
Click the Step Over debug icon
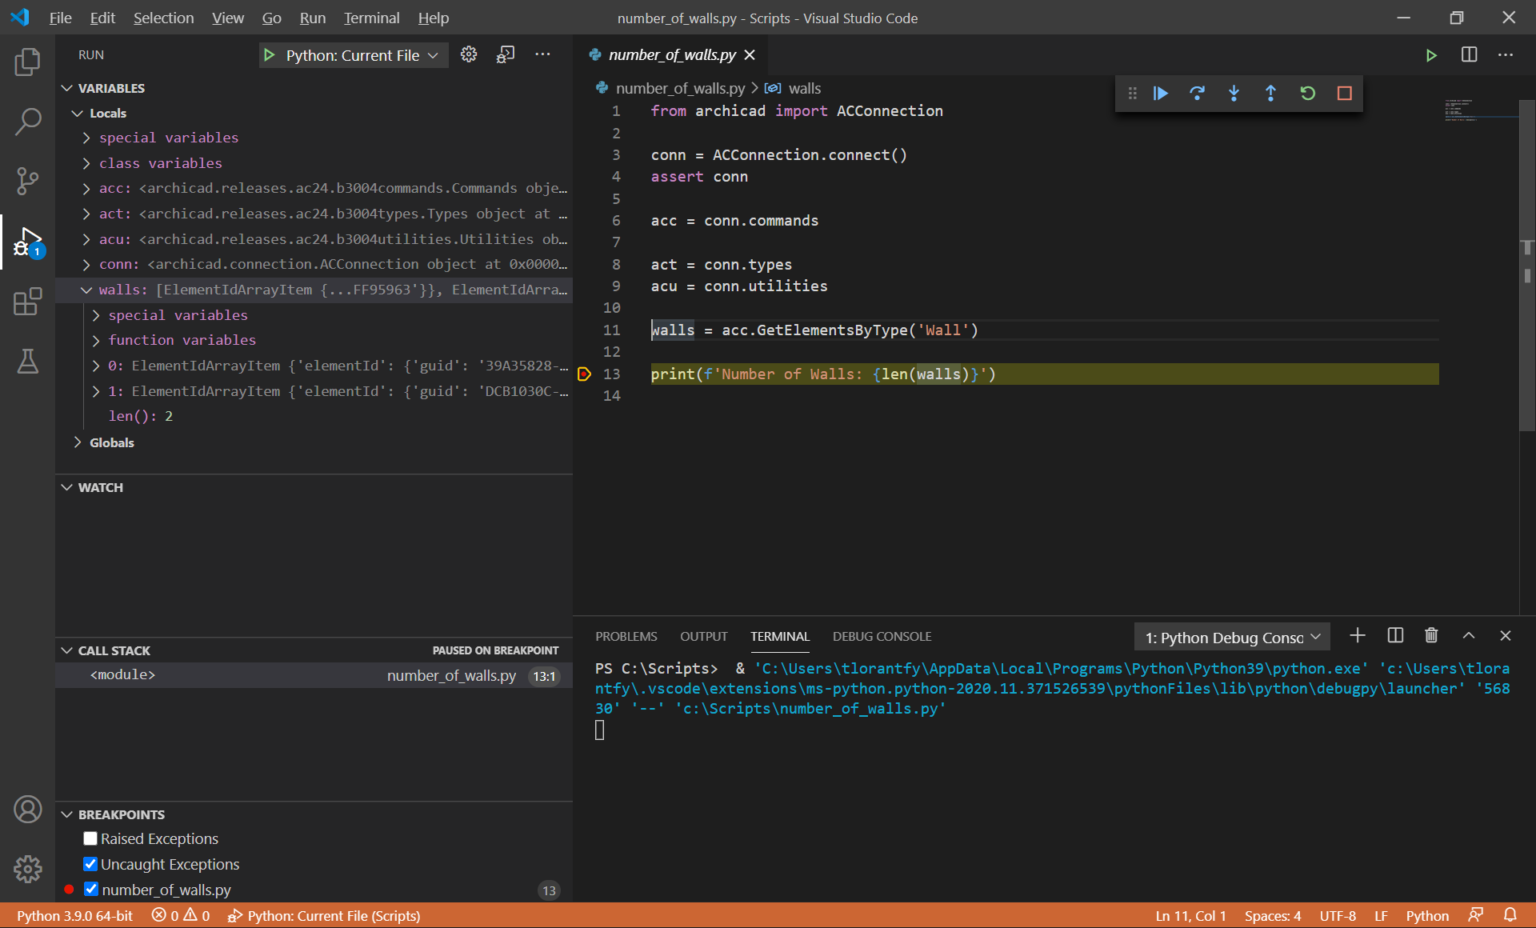click(x=1197, y=93)
